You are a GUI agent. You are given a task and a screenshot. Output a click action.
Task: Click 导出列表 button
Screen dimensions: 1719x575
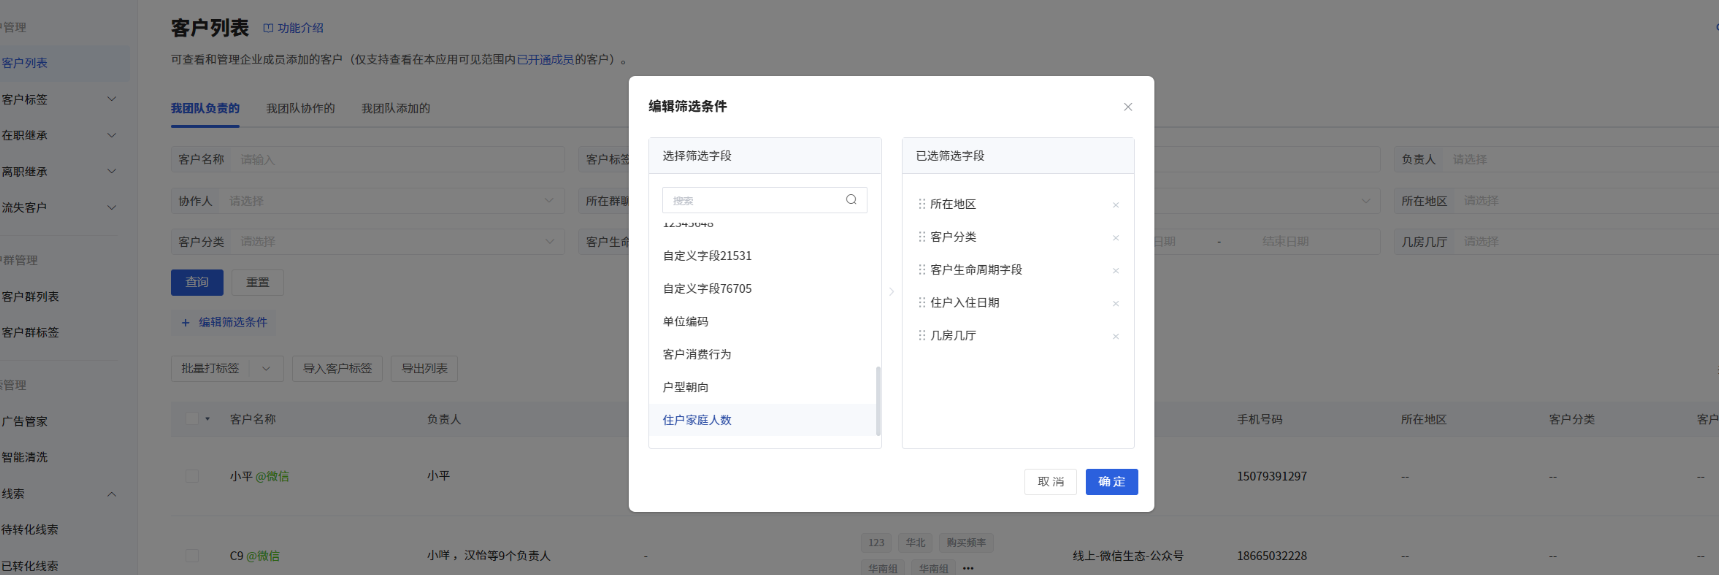coord(424,369)
